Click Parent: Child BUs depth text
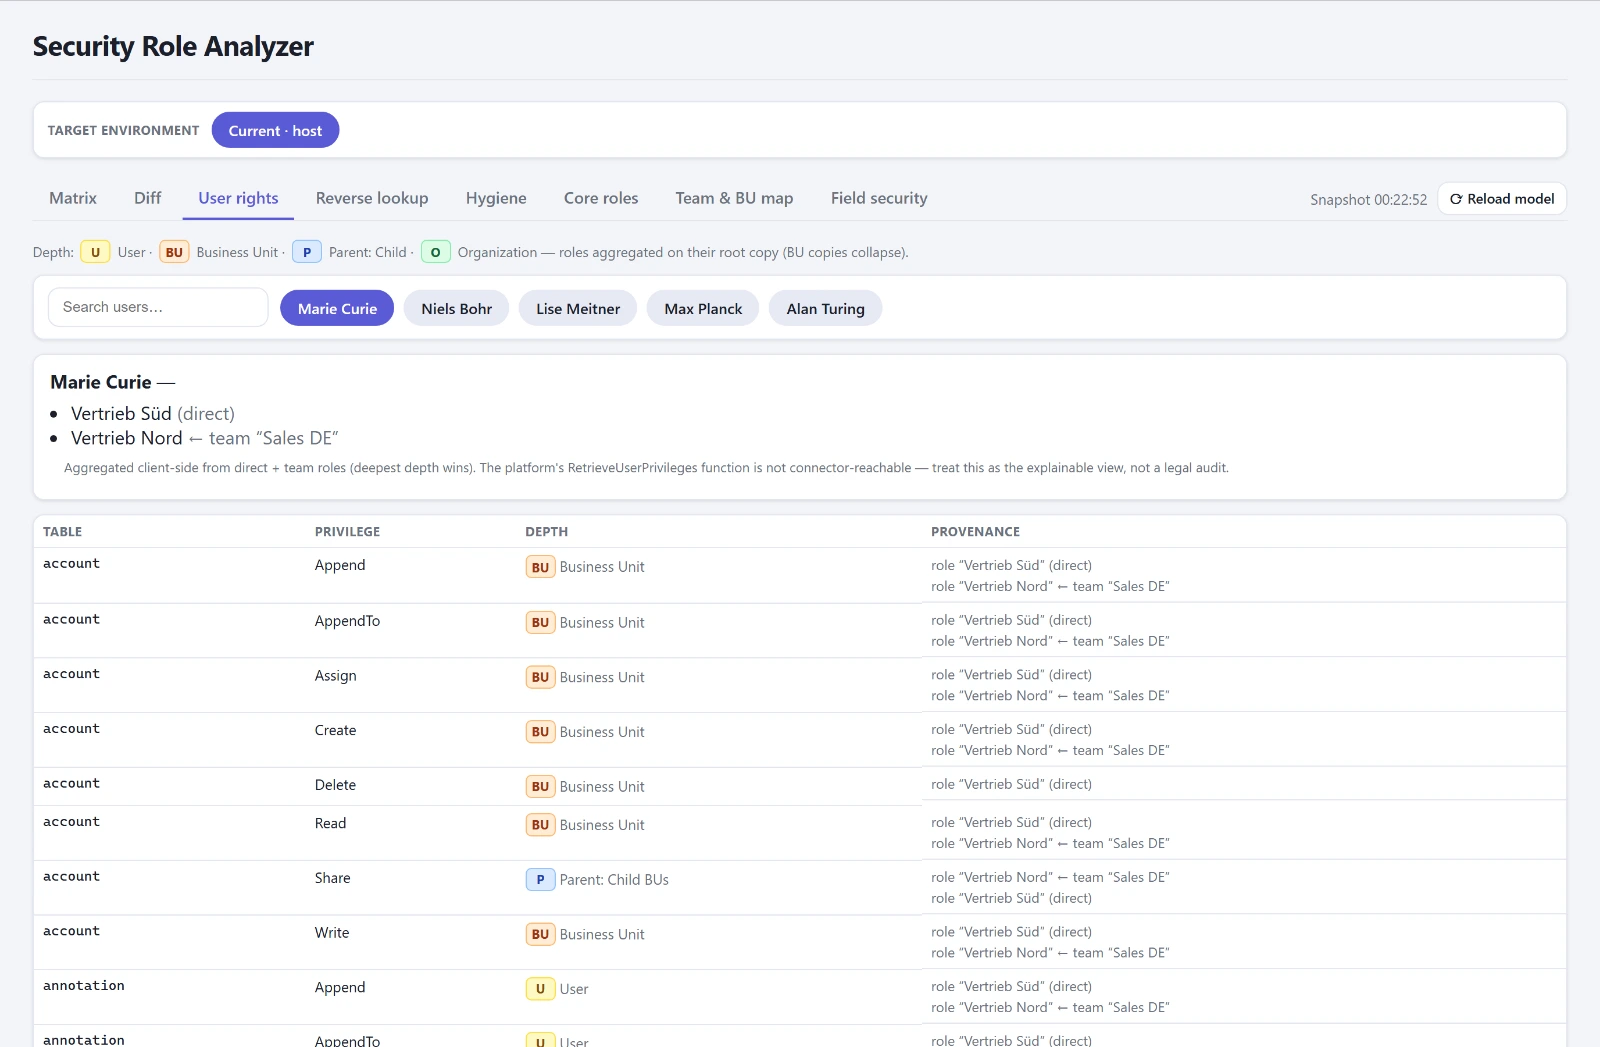1600x1047 pixels. (614, 880)
